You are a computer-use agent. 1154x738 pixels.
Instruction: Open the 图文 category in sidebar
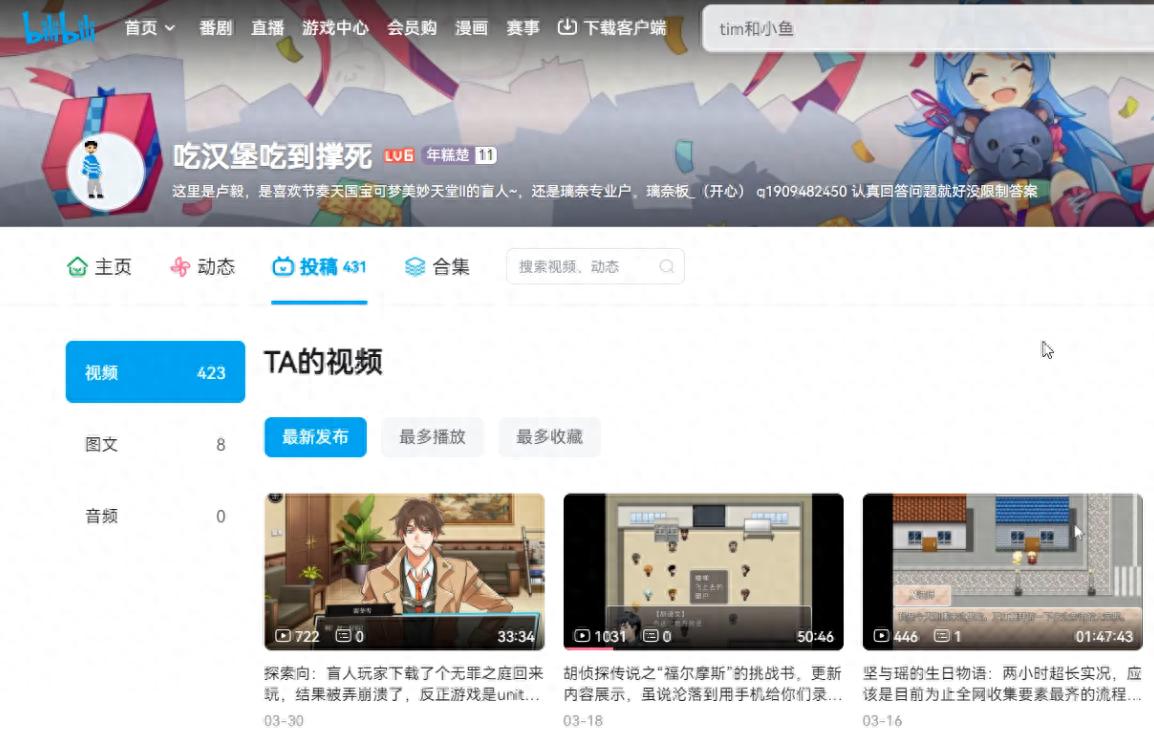[x=155, y=444]
